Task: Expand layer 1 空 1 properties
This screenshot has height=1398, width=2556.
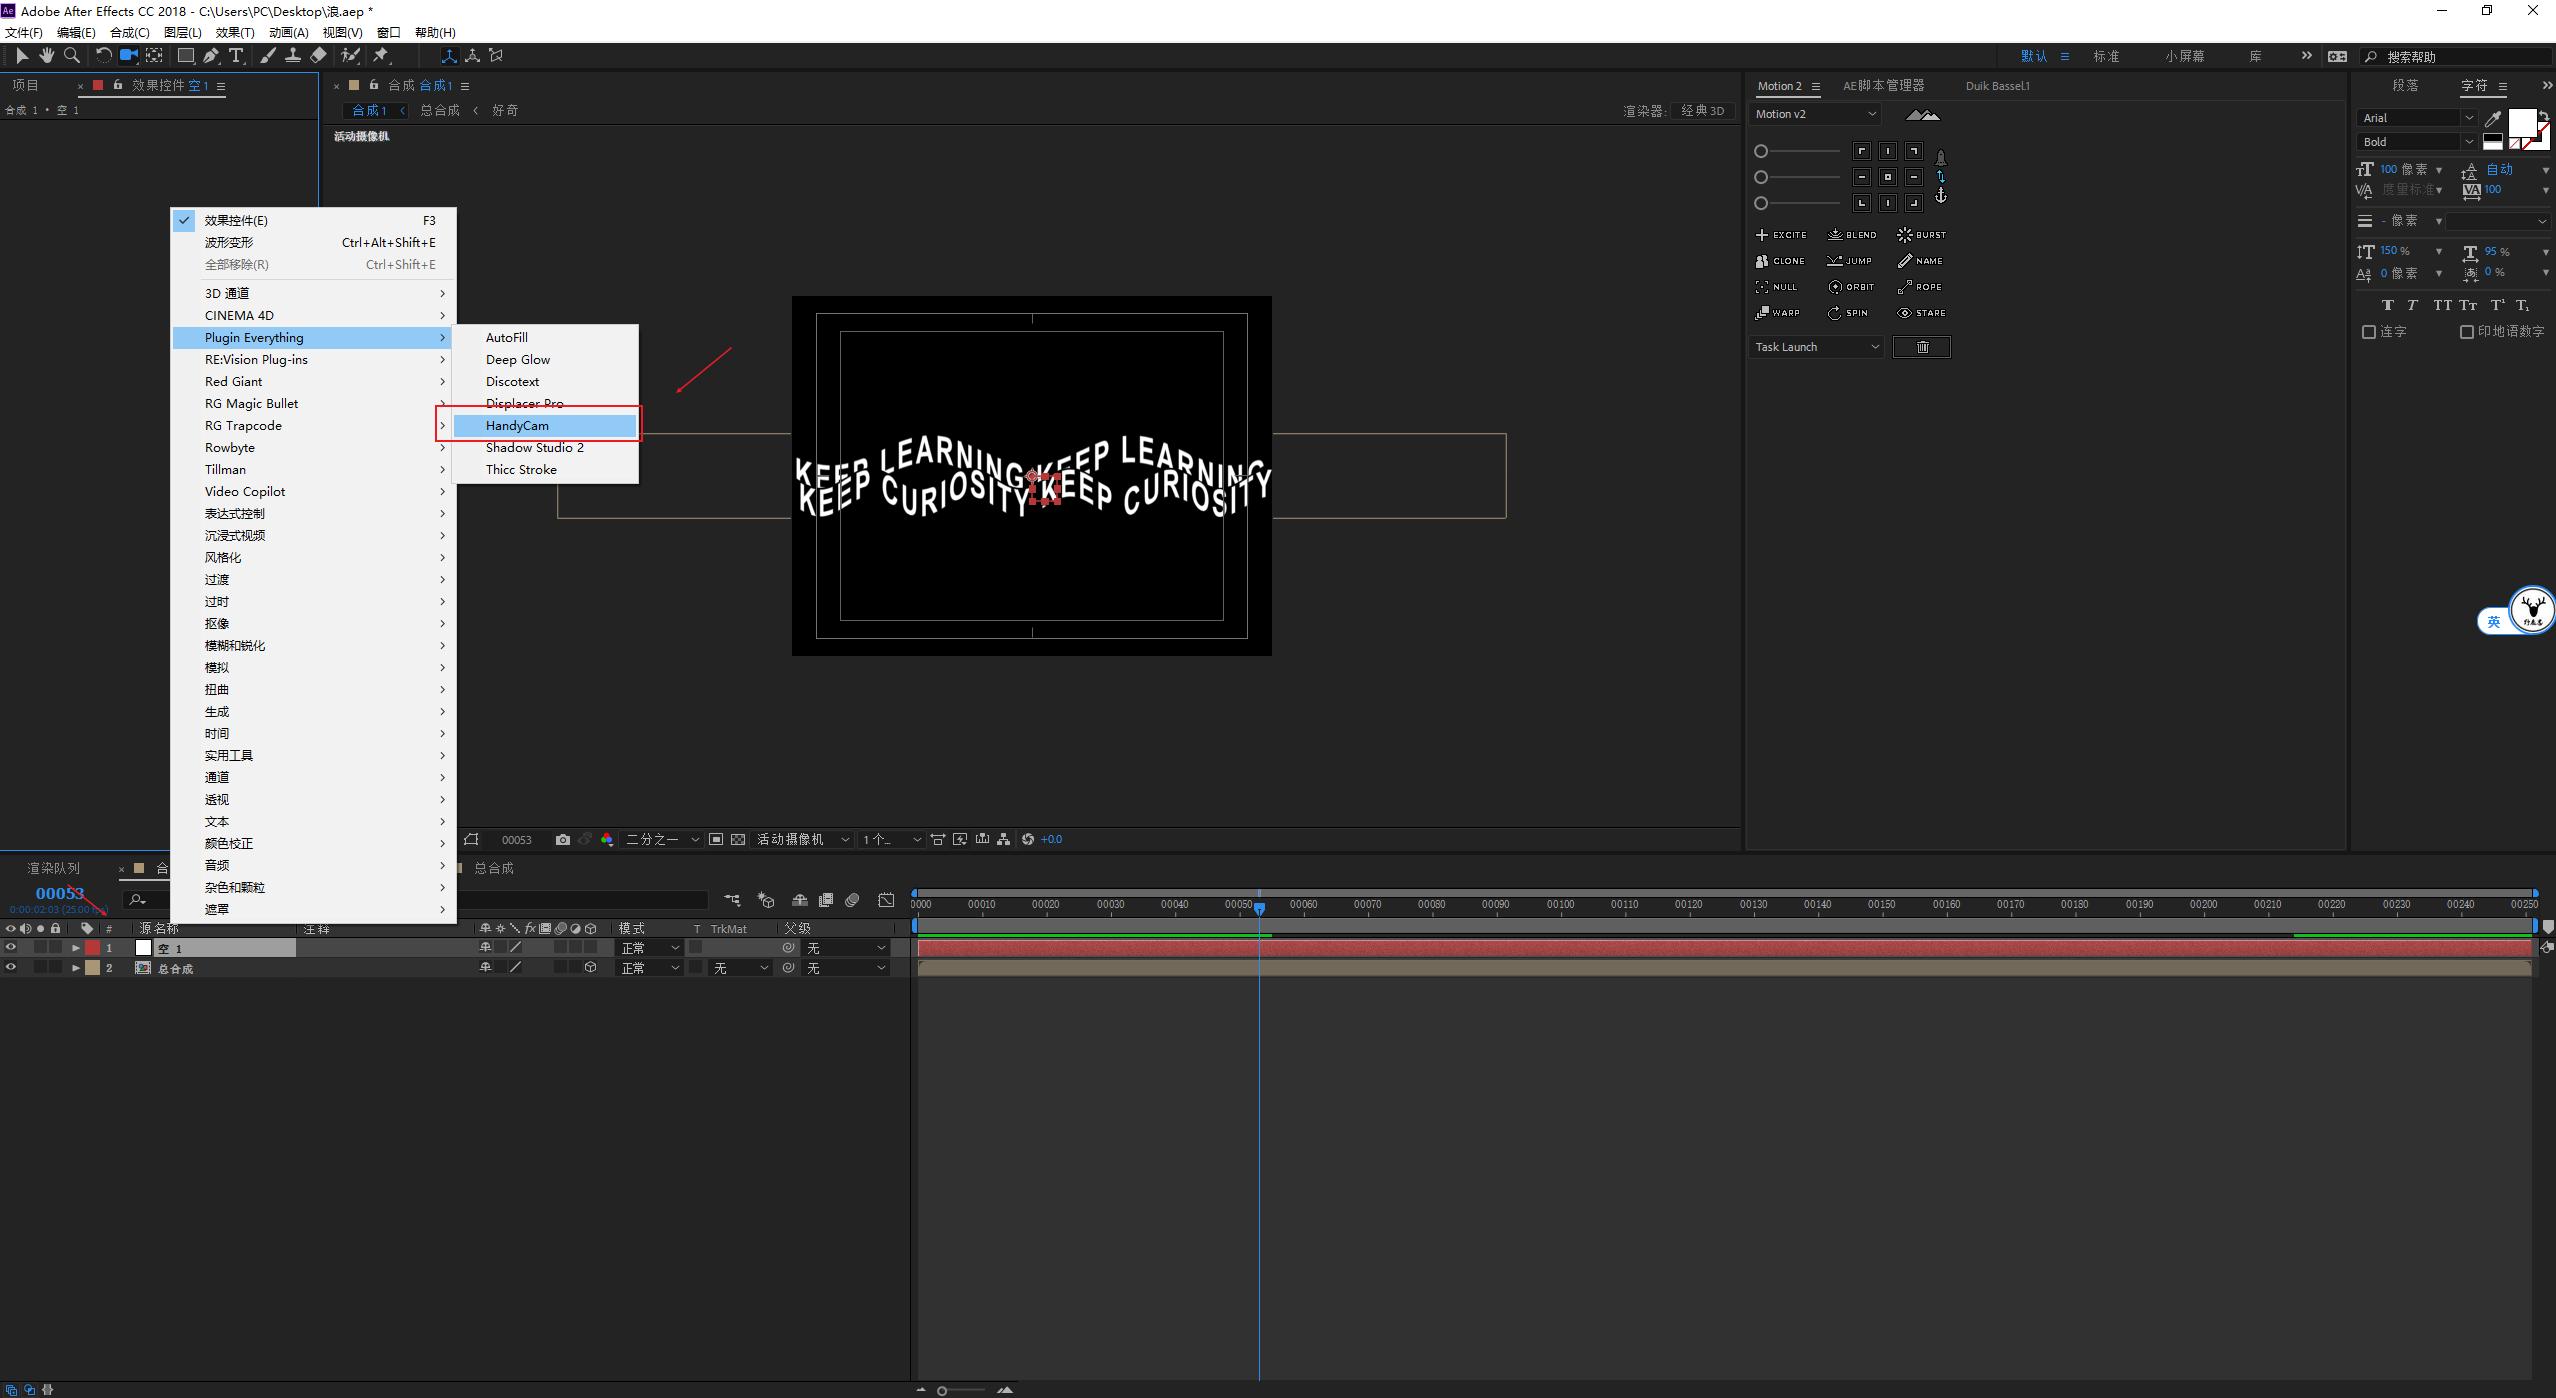Action: (75, 948)
